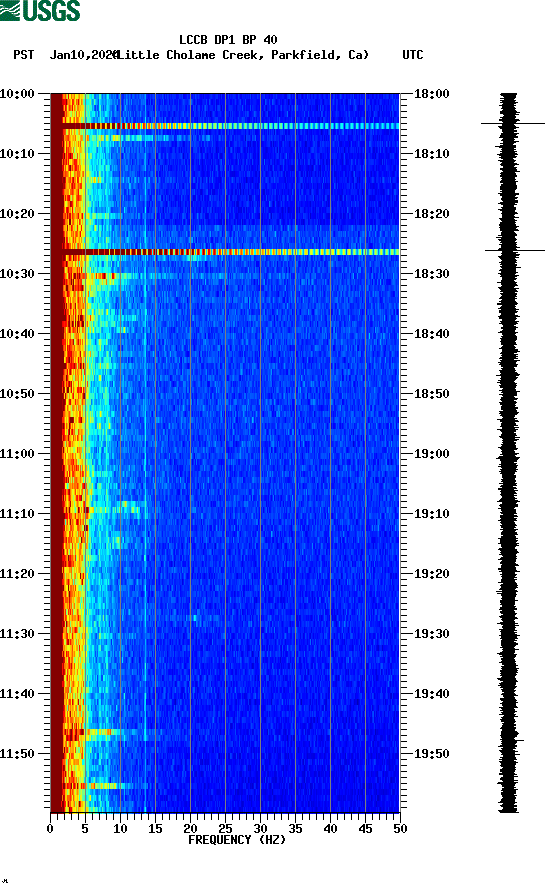The height and width of the screenshot is (892, 552).
Task: Click the 5 Hz frequency tick label
Action: coord(85,829)
